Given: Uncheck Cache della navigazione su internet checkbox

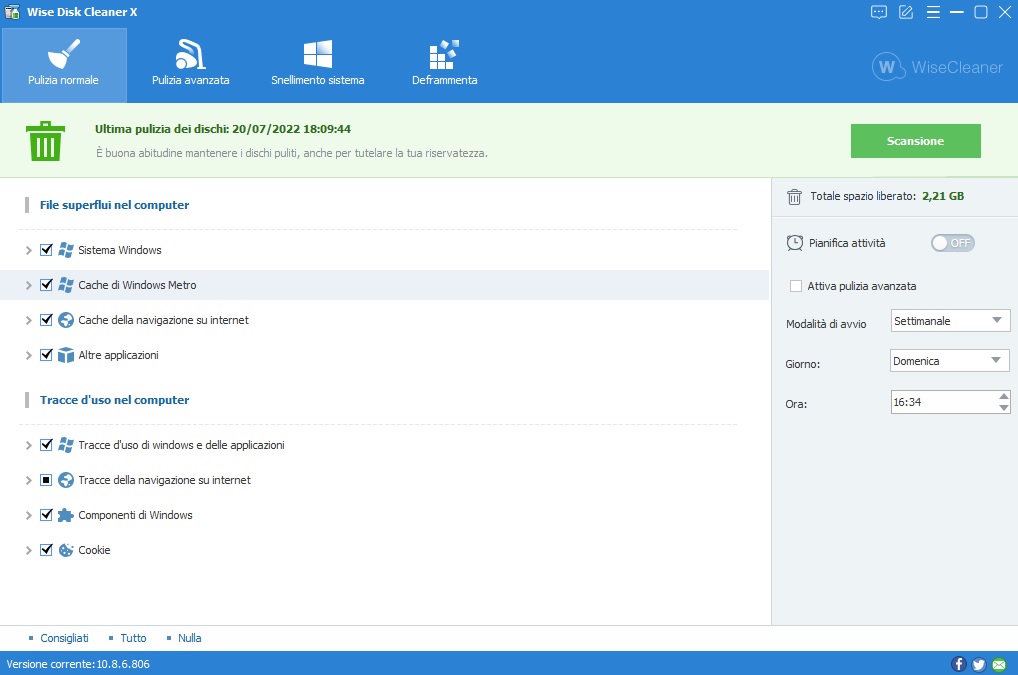Looking at the screenshot, I should click(x=46, y=320).
